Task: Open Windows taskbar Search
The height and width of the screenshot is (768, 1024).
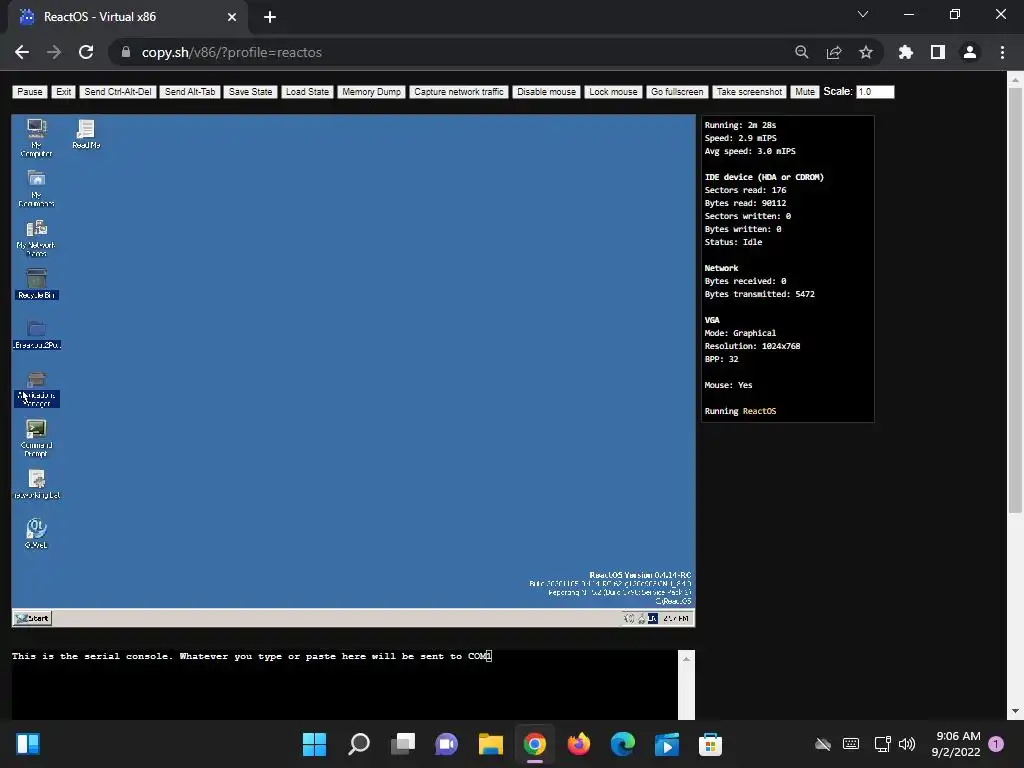Action: [x=359, y=744]
